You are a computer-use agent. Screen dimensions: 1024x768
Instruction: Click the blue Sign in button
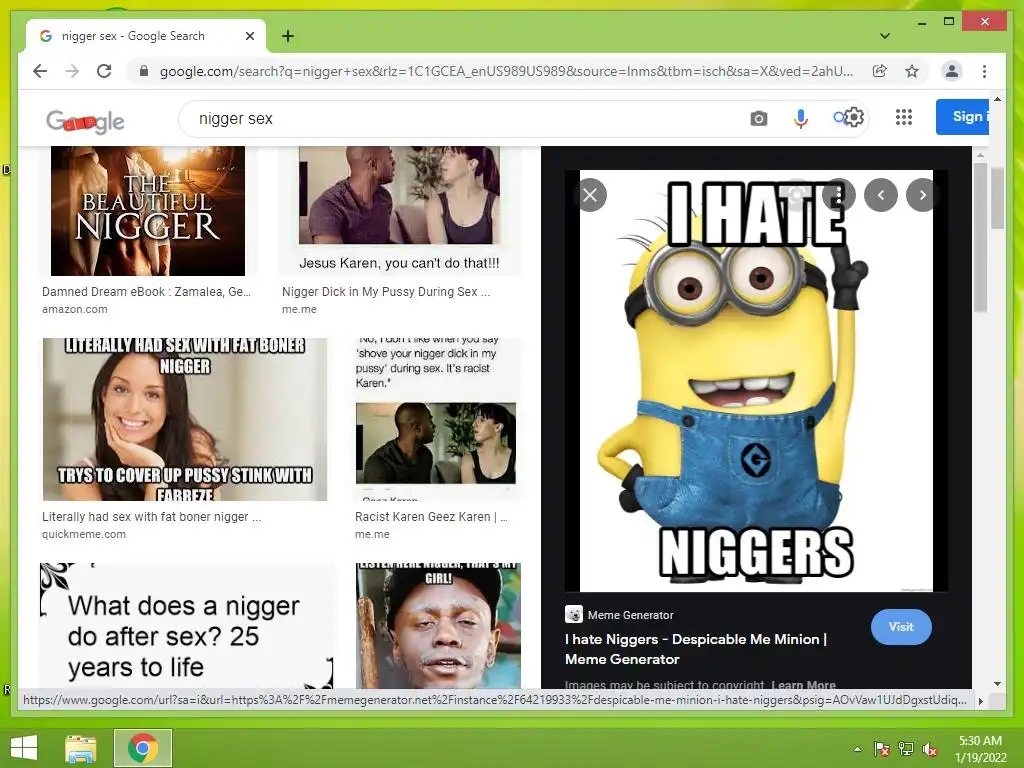click(963, 117)
